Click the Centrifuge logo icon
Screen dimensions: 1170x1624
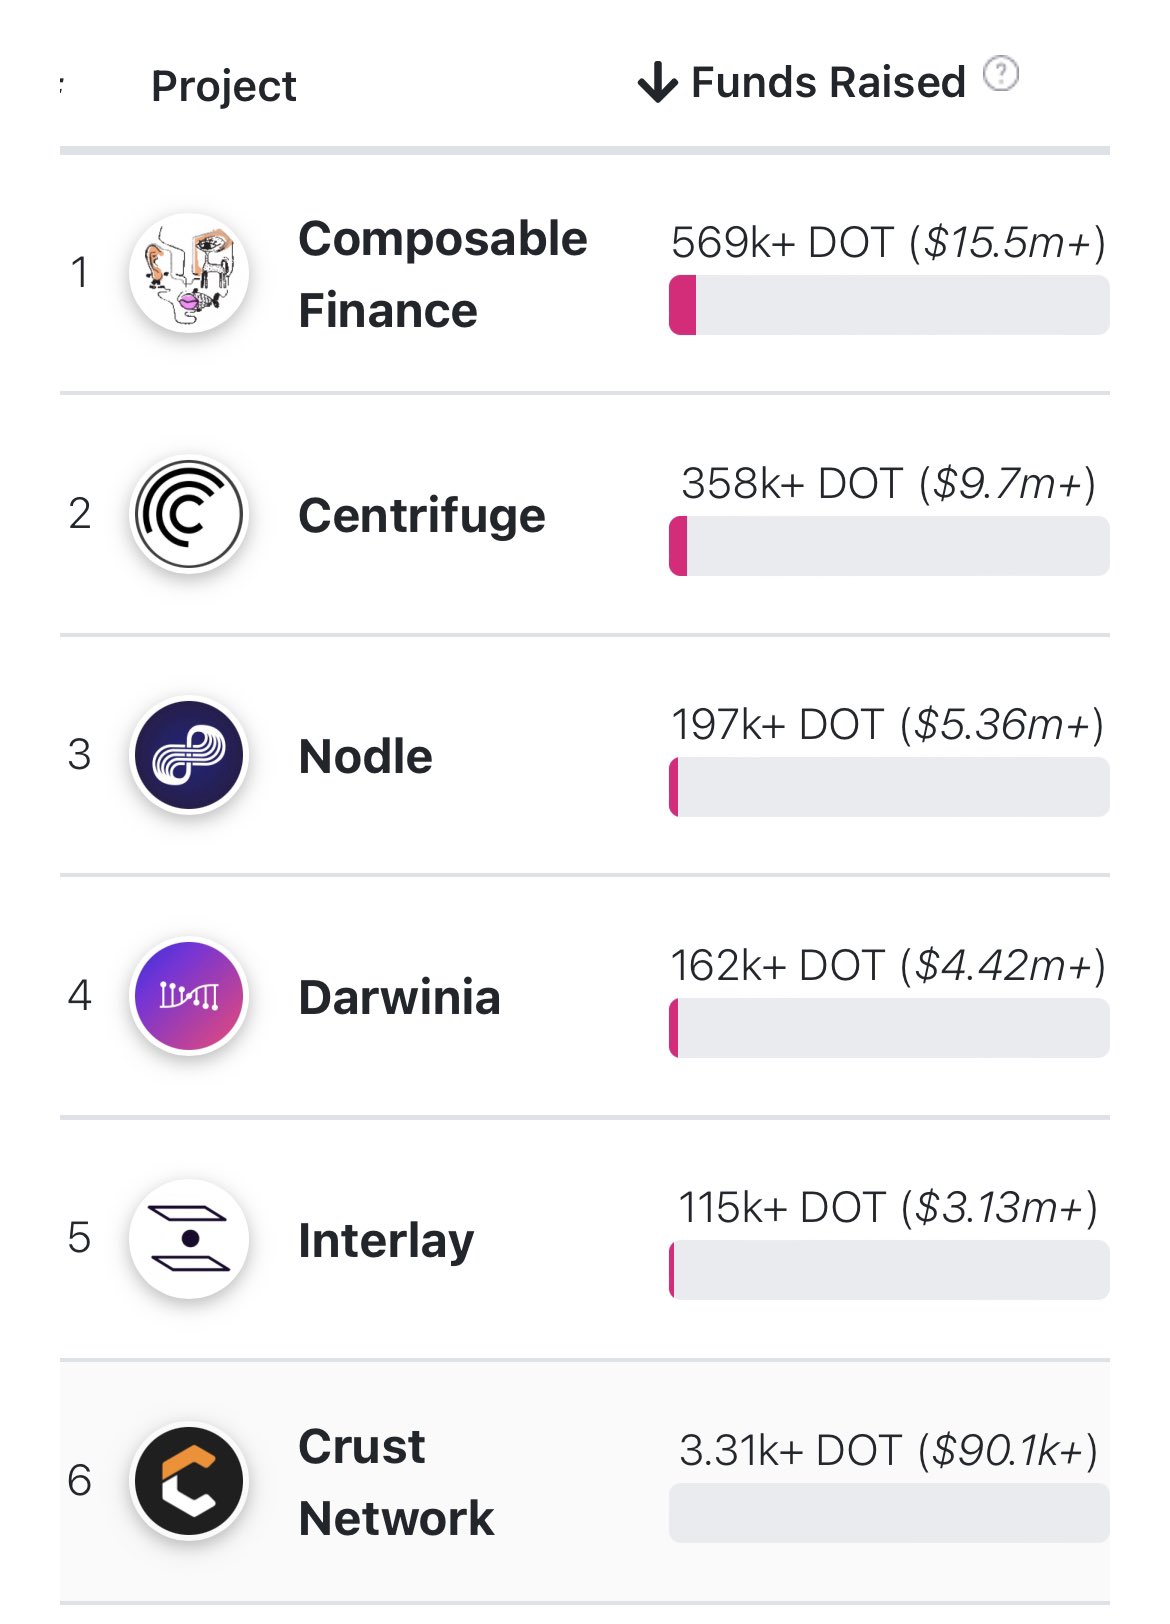tap(189, 514)
